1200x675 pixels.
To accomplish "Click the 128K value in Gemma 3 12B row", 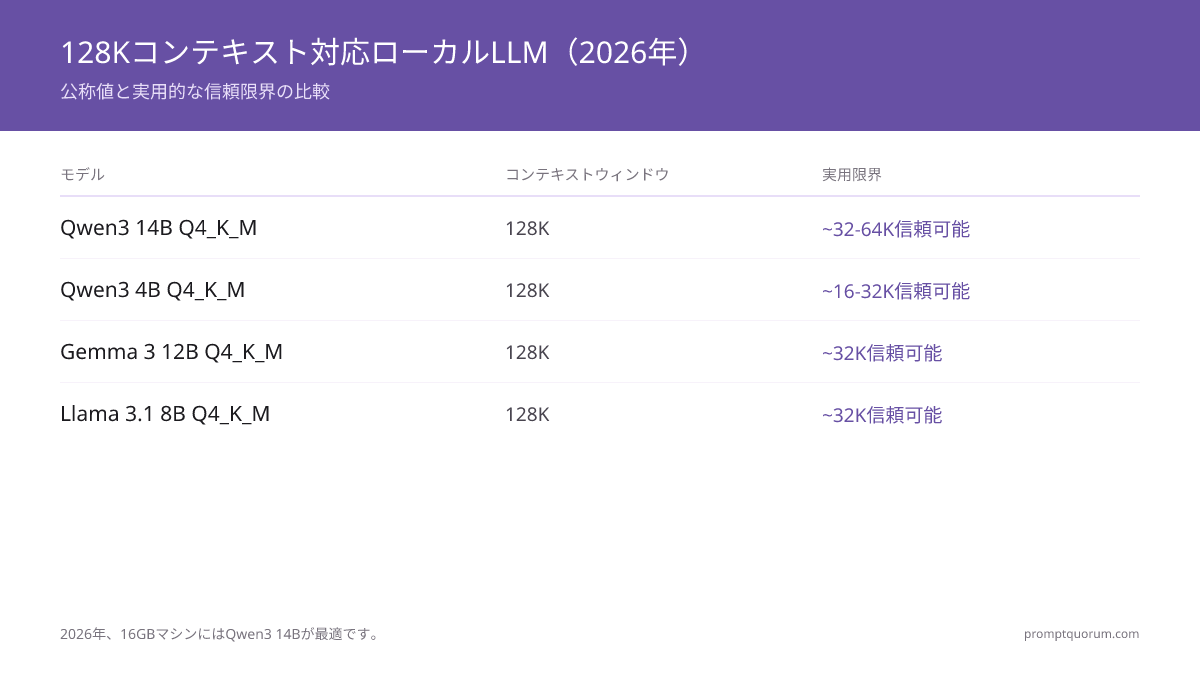I will pyautogui.click(x=527, y=353).
